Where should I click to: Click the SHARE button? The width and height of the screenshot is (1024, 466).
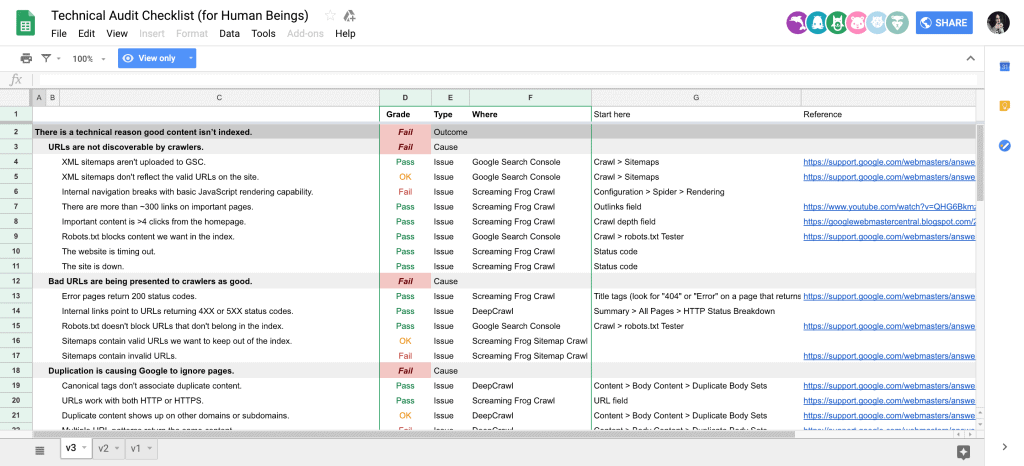944,23
